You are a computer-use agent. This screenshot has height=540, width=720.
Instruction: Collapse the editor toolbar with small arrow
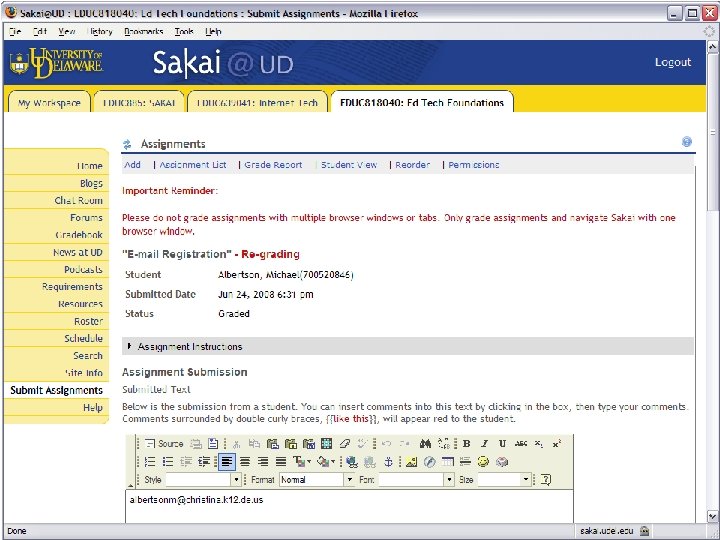coord(130,485)
